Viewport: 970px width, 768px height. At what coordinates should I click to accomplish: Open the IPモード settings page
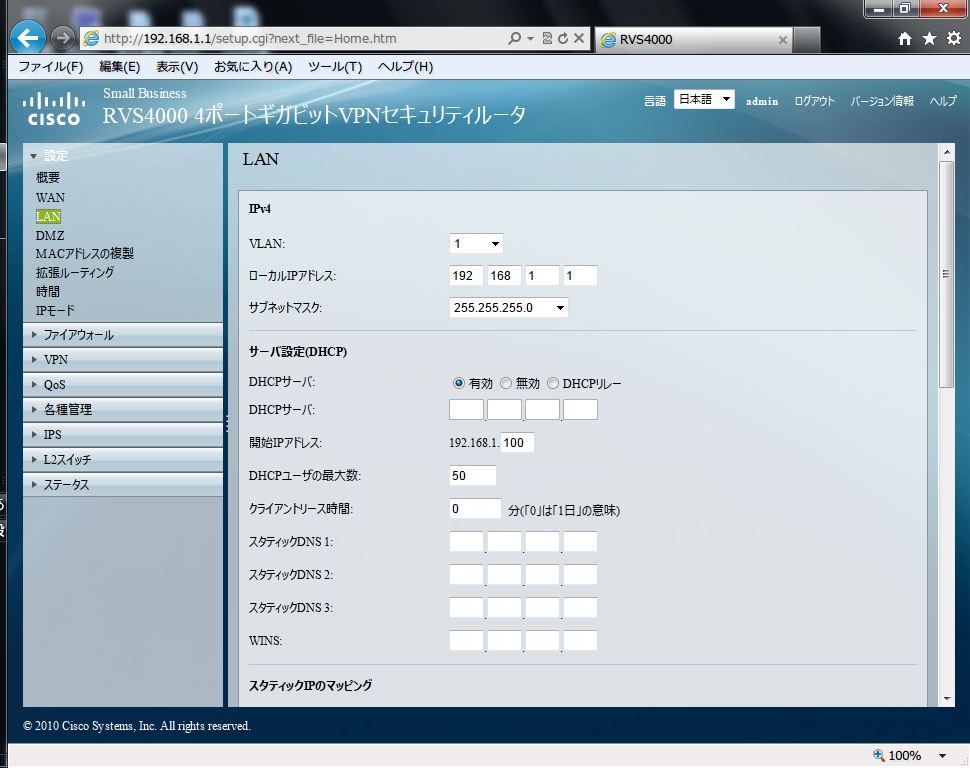tap(55, 310)
